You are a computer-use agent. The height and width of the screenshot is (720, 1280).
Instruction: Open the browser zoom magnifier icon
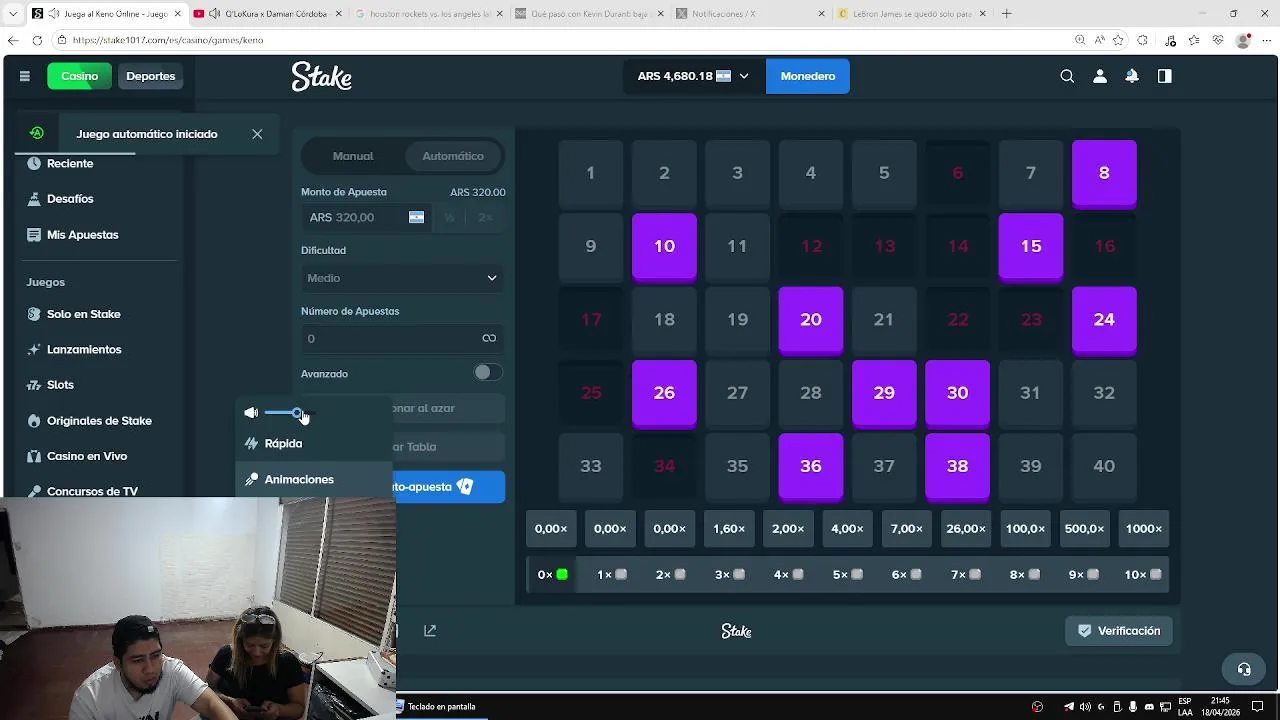pos(1080,40)
